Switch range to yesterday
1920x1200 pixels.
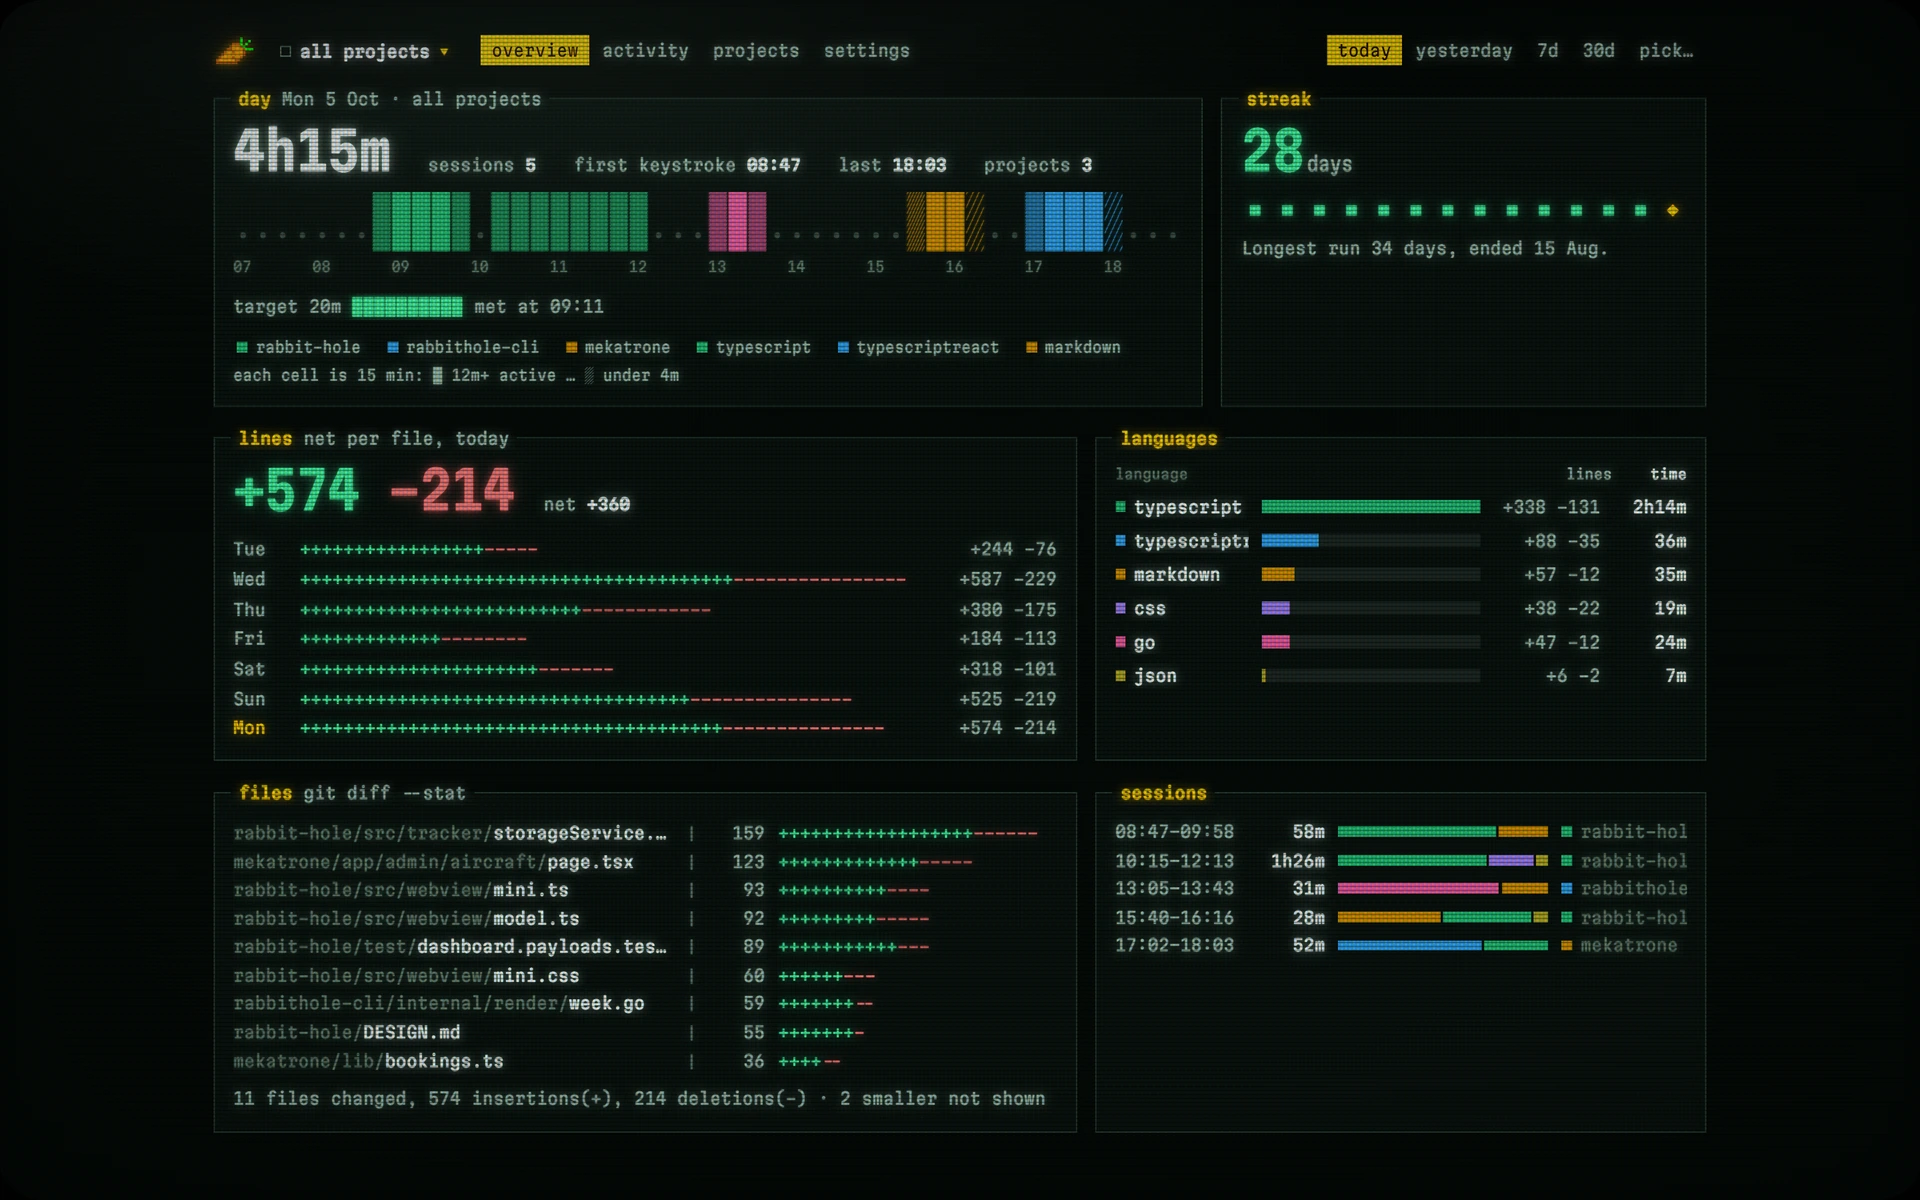coord(1464,51)
